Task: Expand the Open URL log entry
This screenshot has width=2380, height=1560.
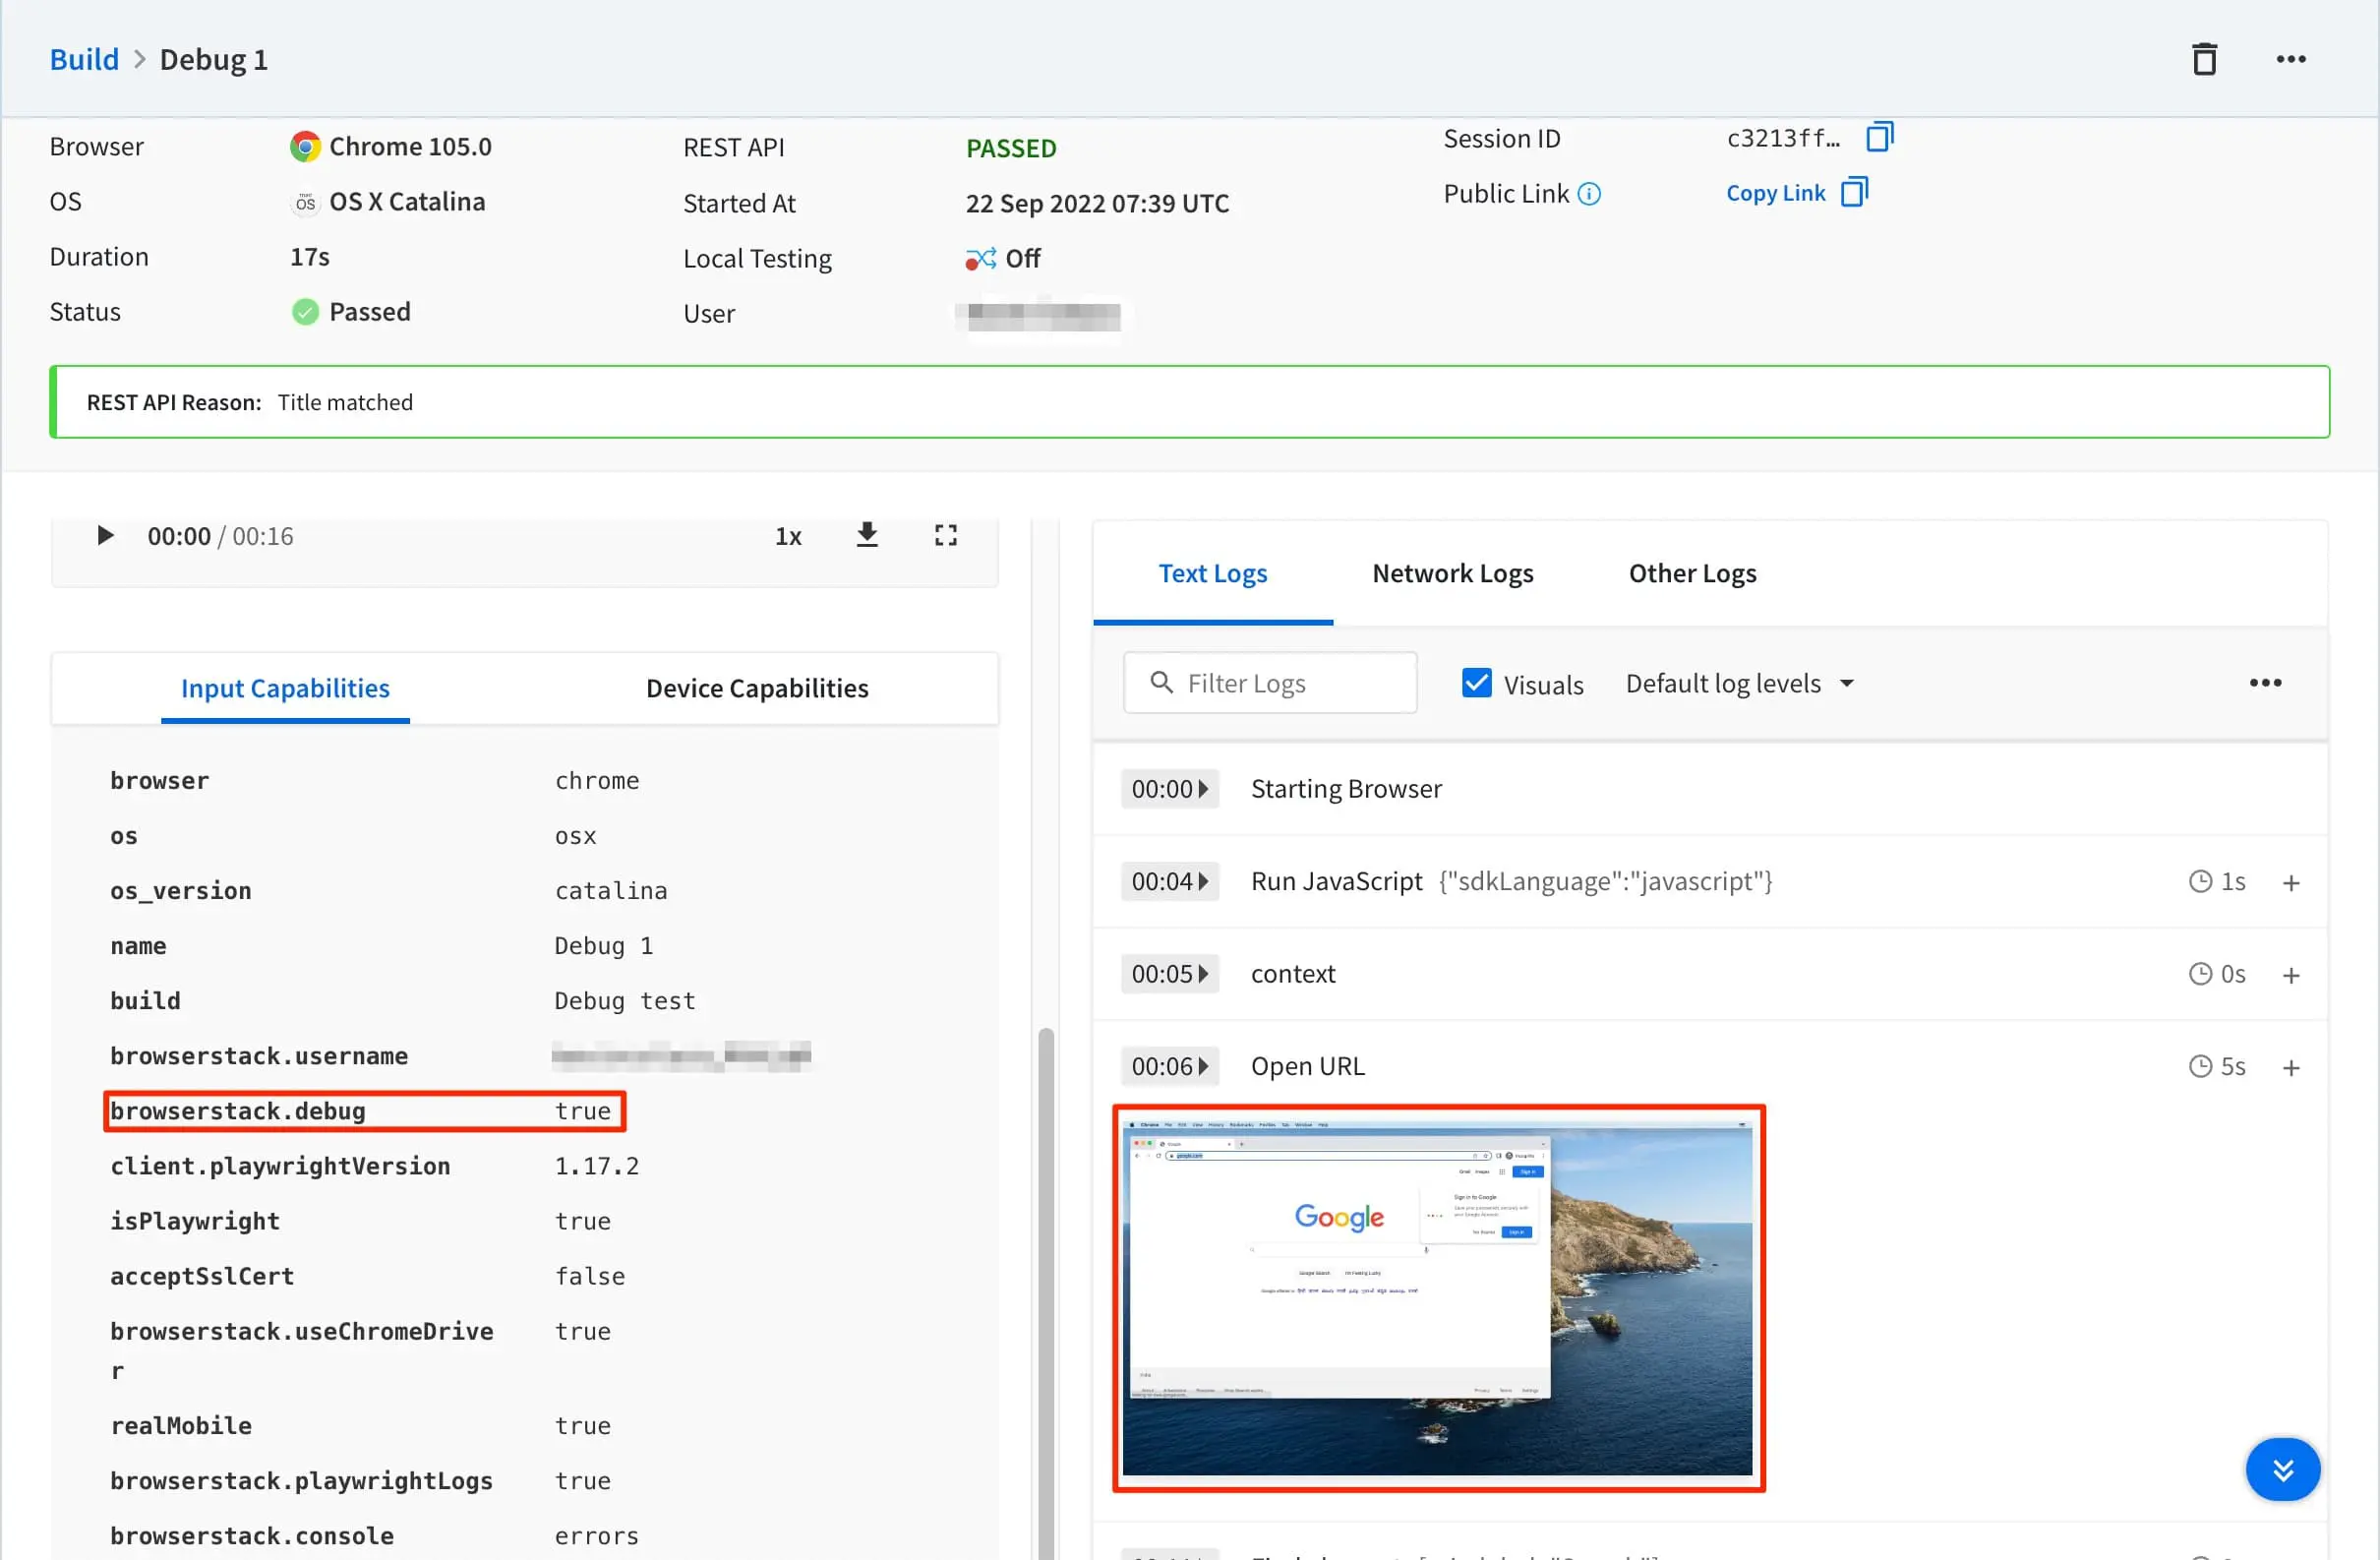Action: [2291, 1068]
